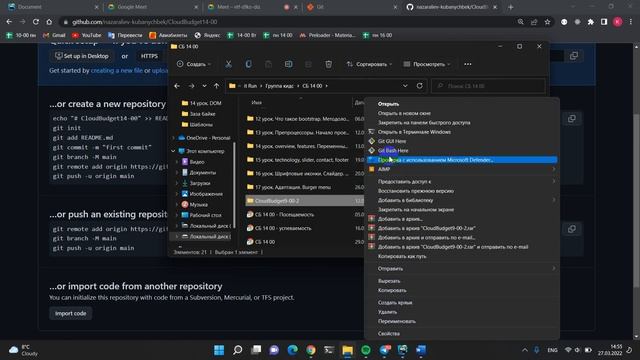The image size is (640, 360).
Task: Click HTTPS button on GitHub page
Action: (149, 56)
